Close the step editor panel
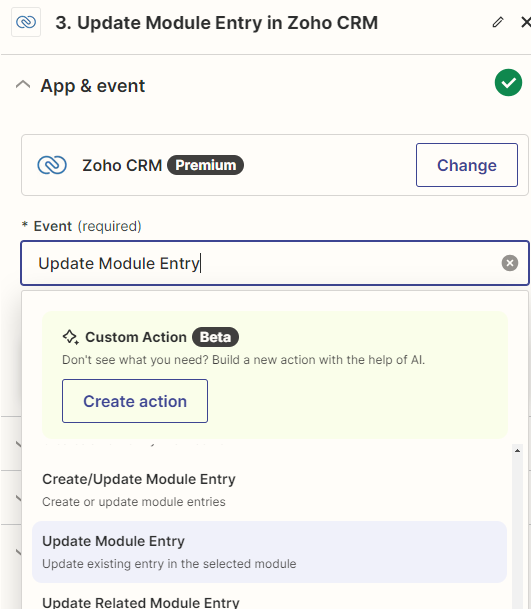Image resolution: width=531 pixels, height=609 pixels. 526,22
